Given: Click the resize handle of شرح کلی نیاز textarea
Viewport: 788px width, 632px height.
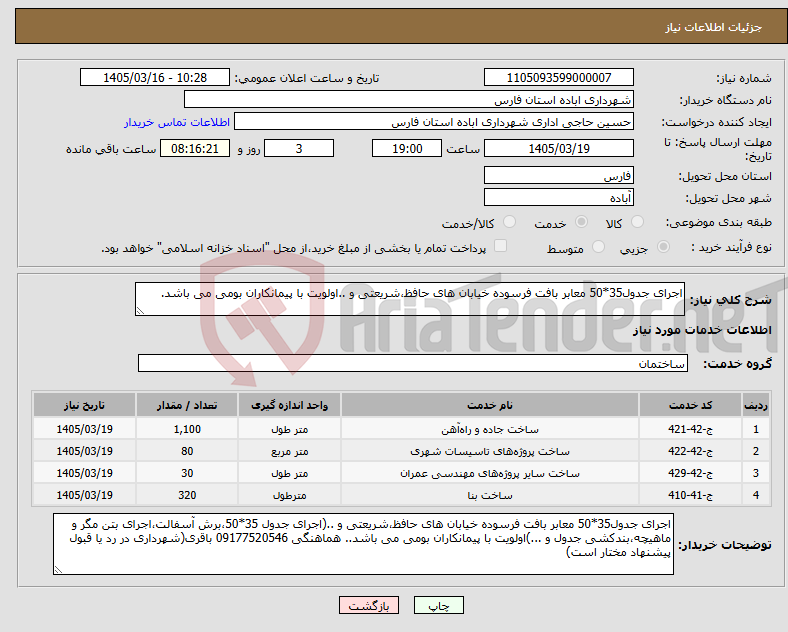Looking at the screenshot, I should click(x=140, y=311).
